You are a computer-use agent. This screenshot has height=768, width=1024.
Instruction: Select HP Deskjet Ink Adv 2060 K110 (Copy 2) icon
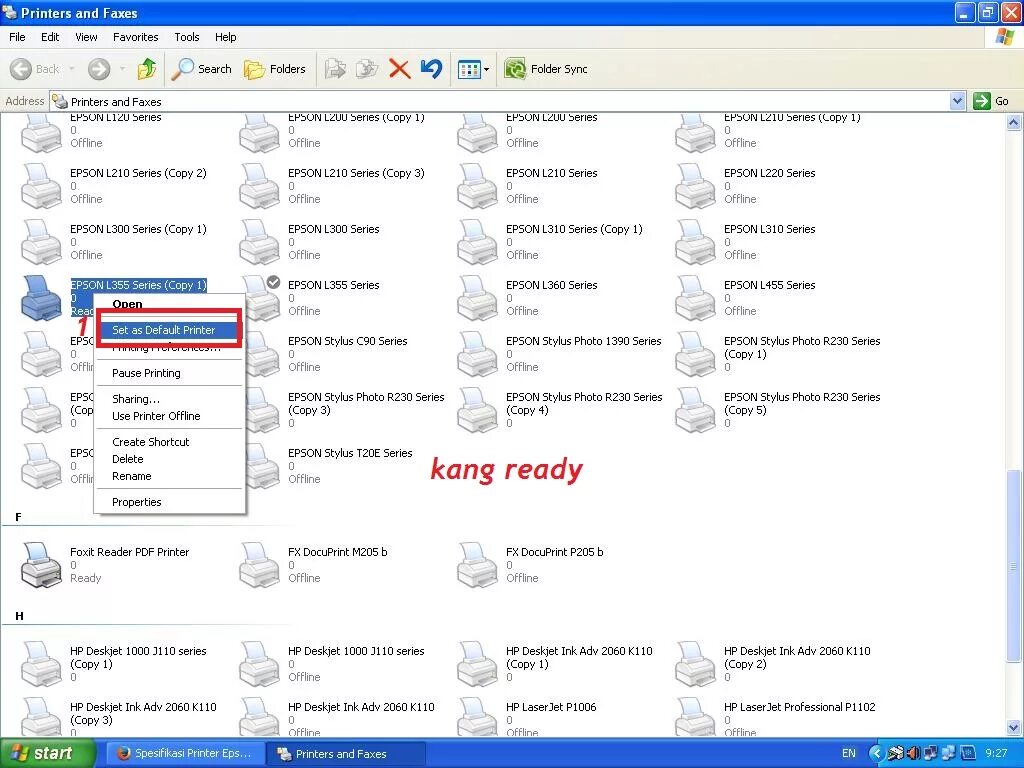[695, 664]
